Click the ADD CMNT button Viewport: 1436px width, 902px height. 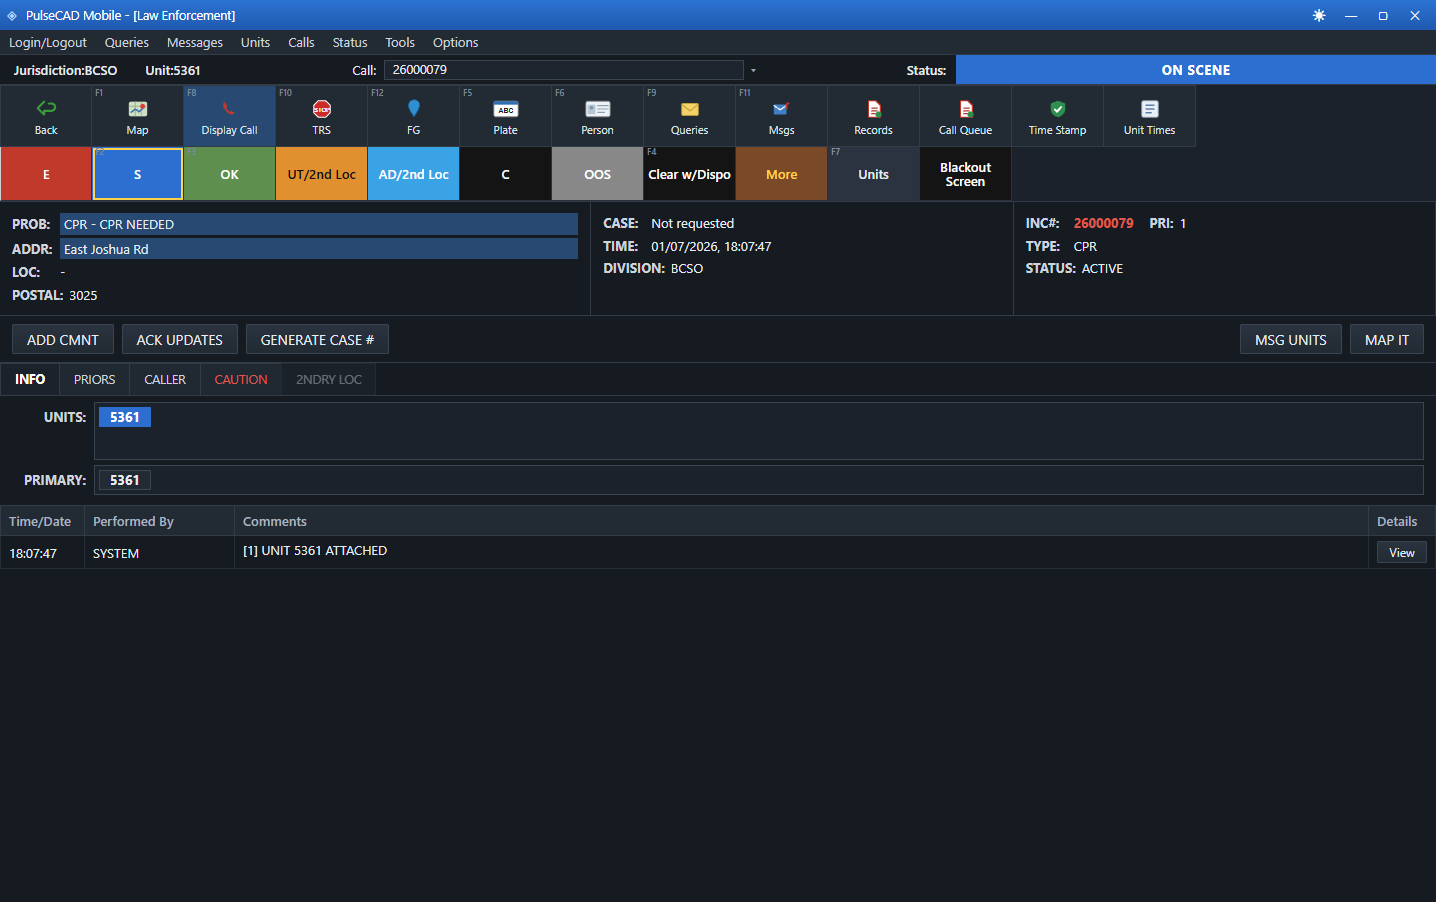click(x=63, y=340)
